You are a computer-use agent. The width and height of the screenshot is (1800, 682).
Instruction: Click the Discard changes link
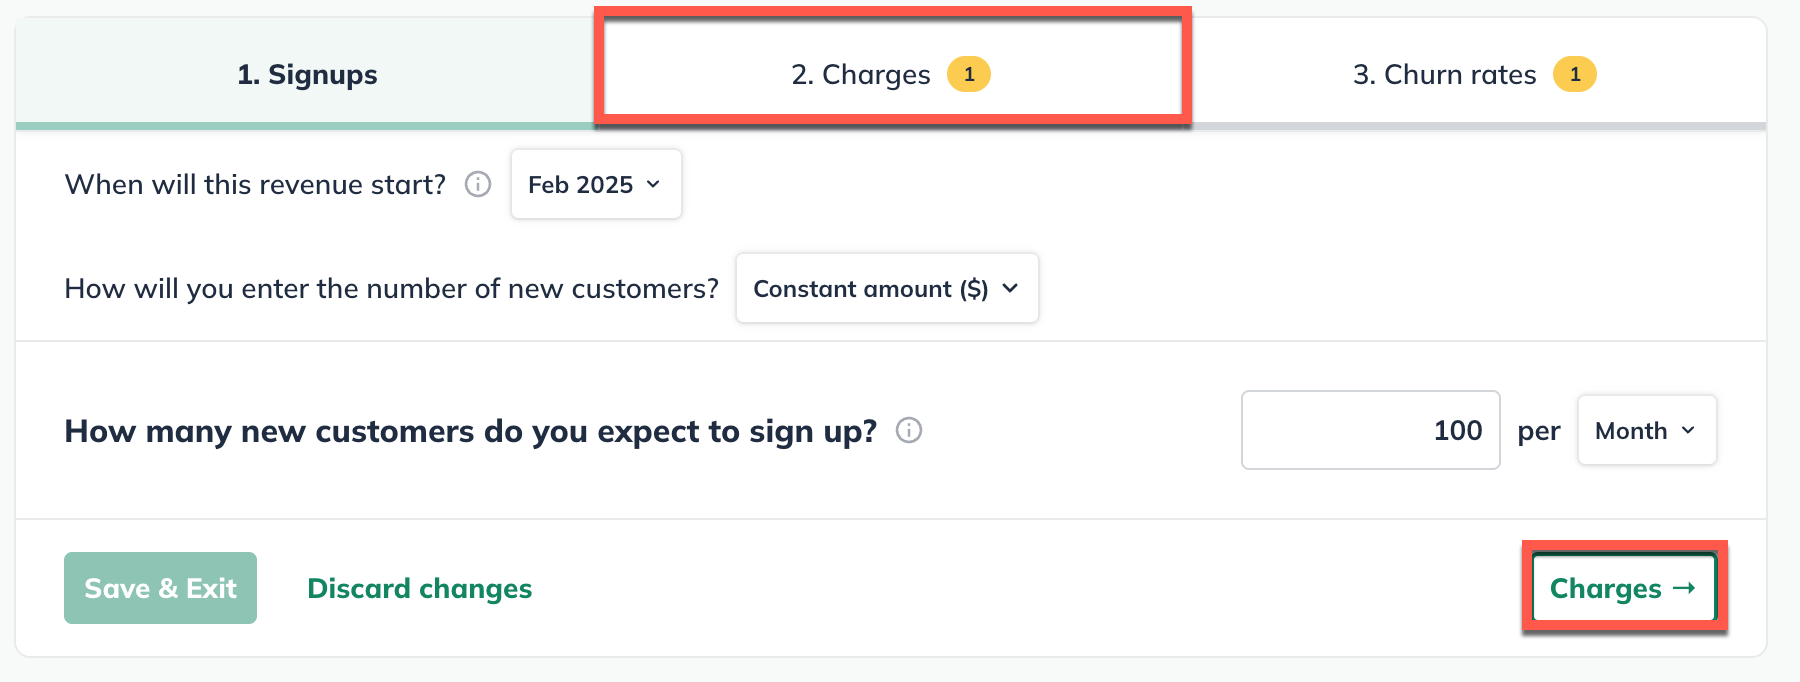(x=419, y=588)
